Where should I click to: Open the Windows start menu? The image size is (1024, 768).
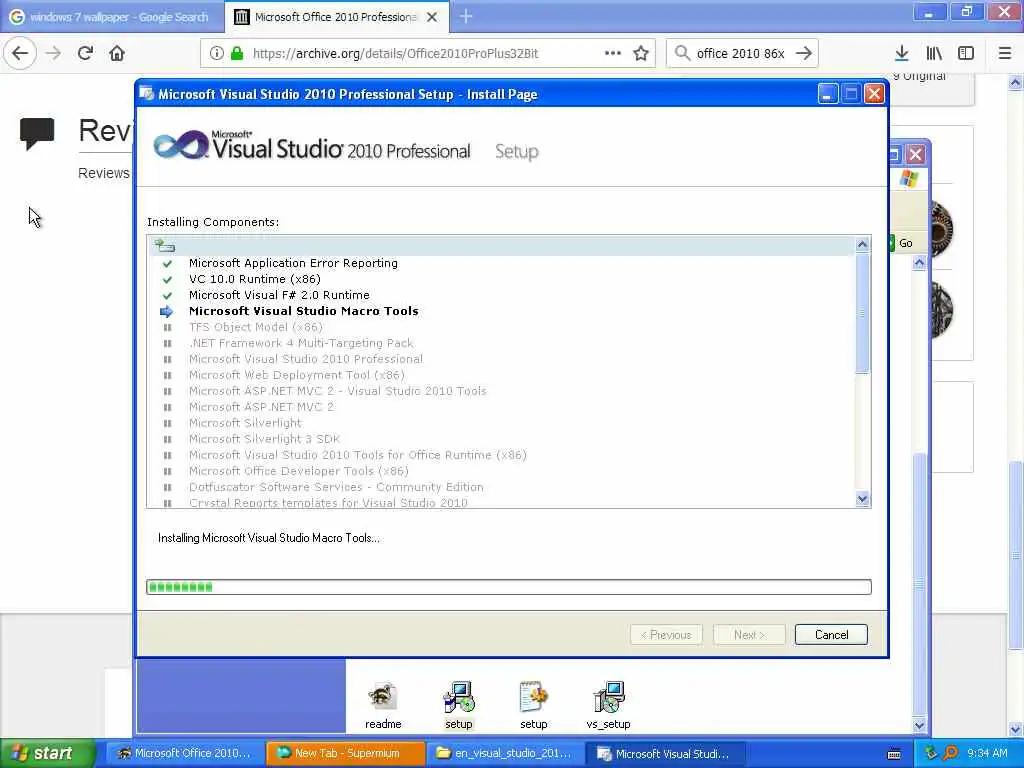pos(47,753)
